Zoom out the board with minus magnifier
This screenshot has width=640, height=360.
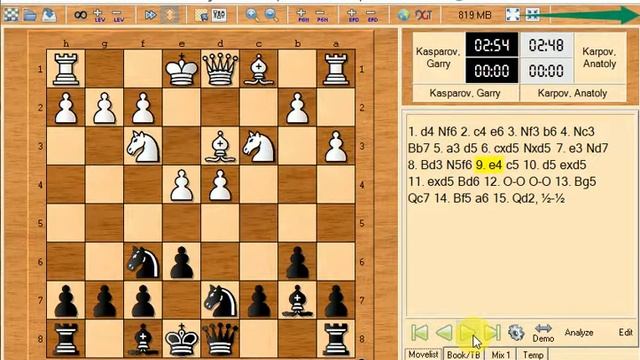271,16
